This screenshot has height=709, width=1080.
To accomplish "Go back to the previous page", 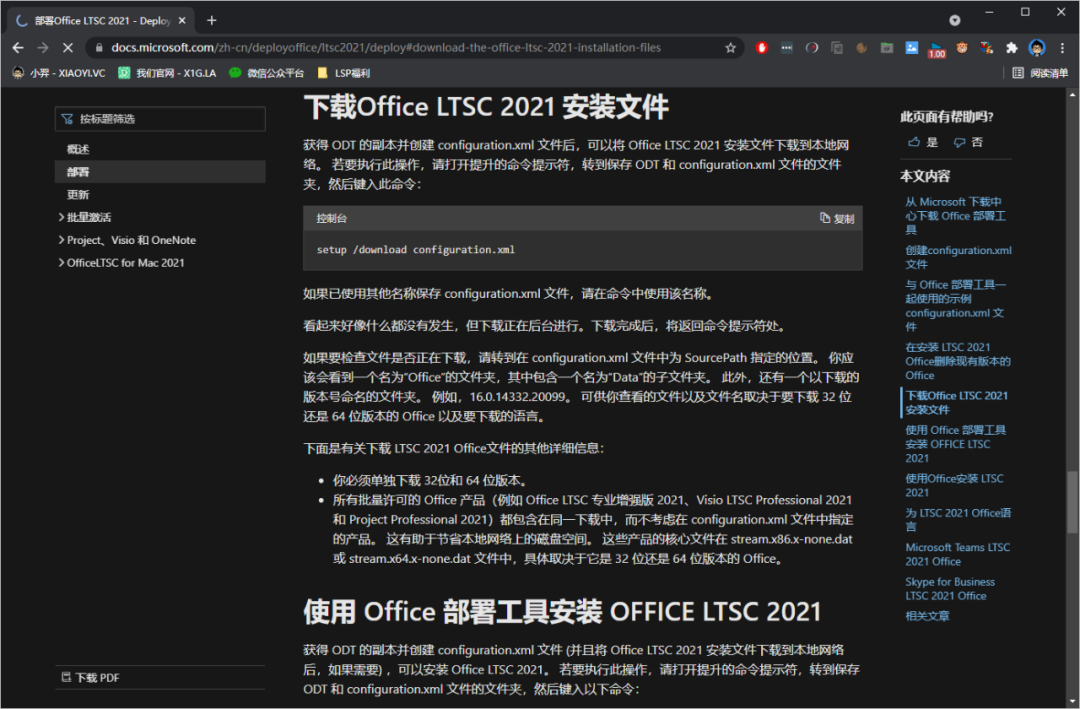I will click(18, 47).
